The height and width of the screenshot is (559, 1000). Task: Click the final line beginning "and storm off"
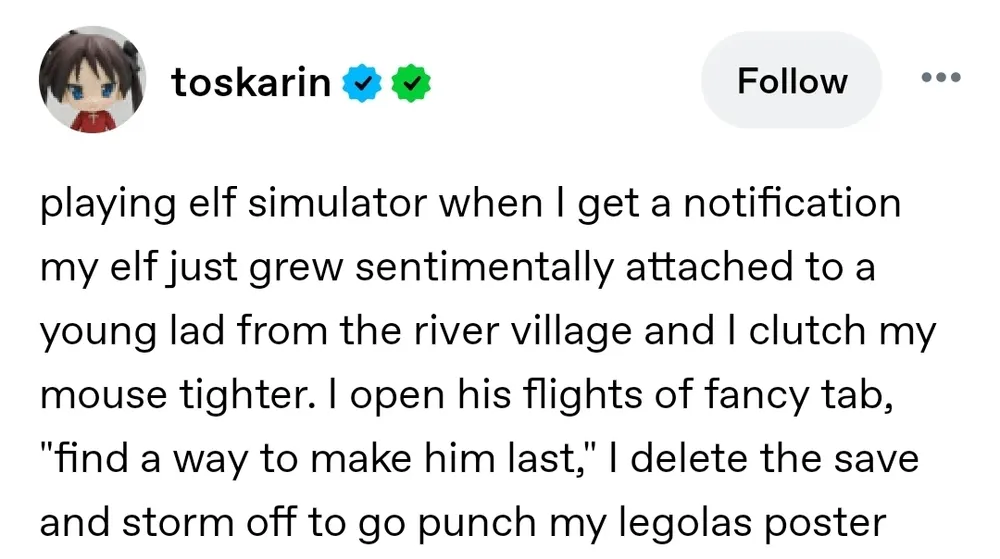coord(463,524)
